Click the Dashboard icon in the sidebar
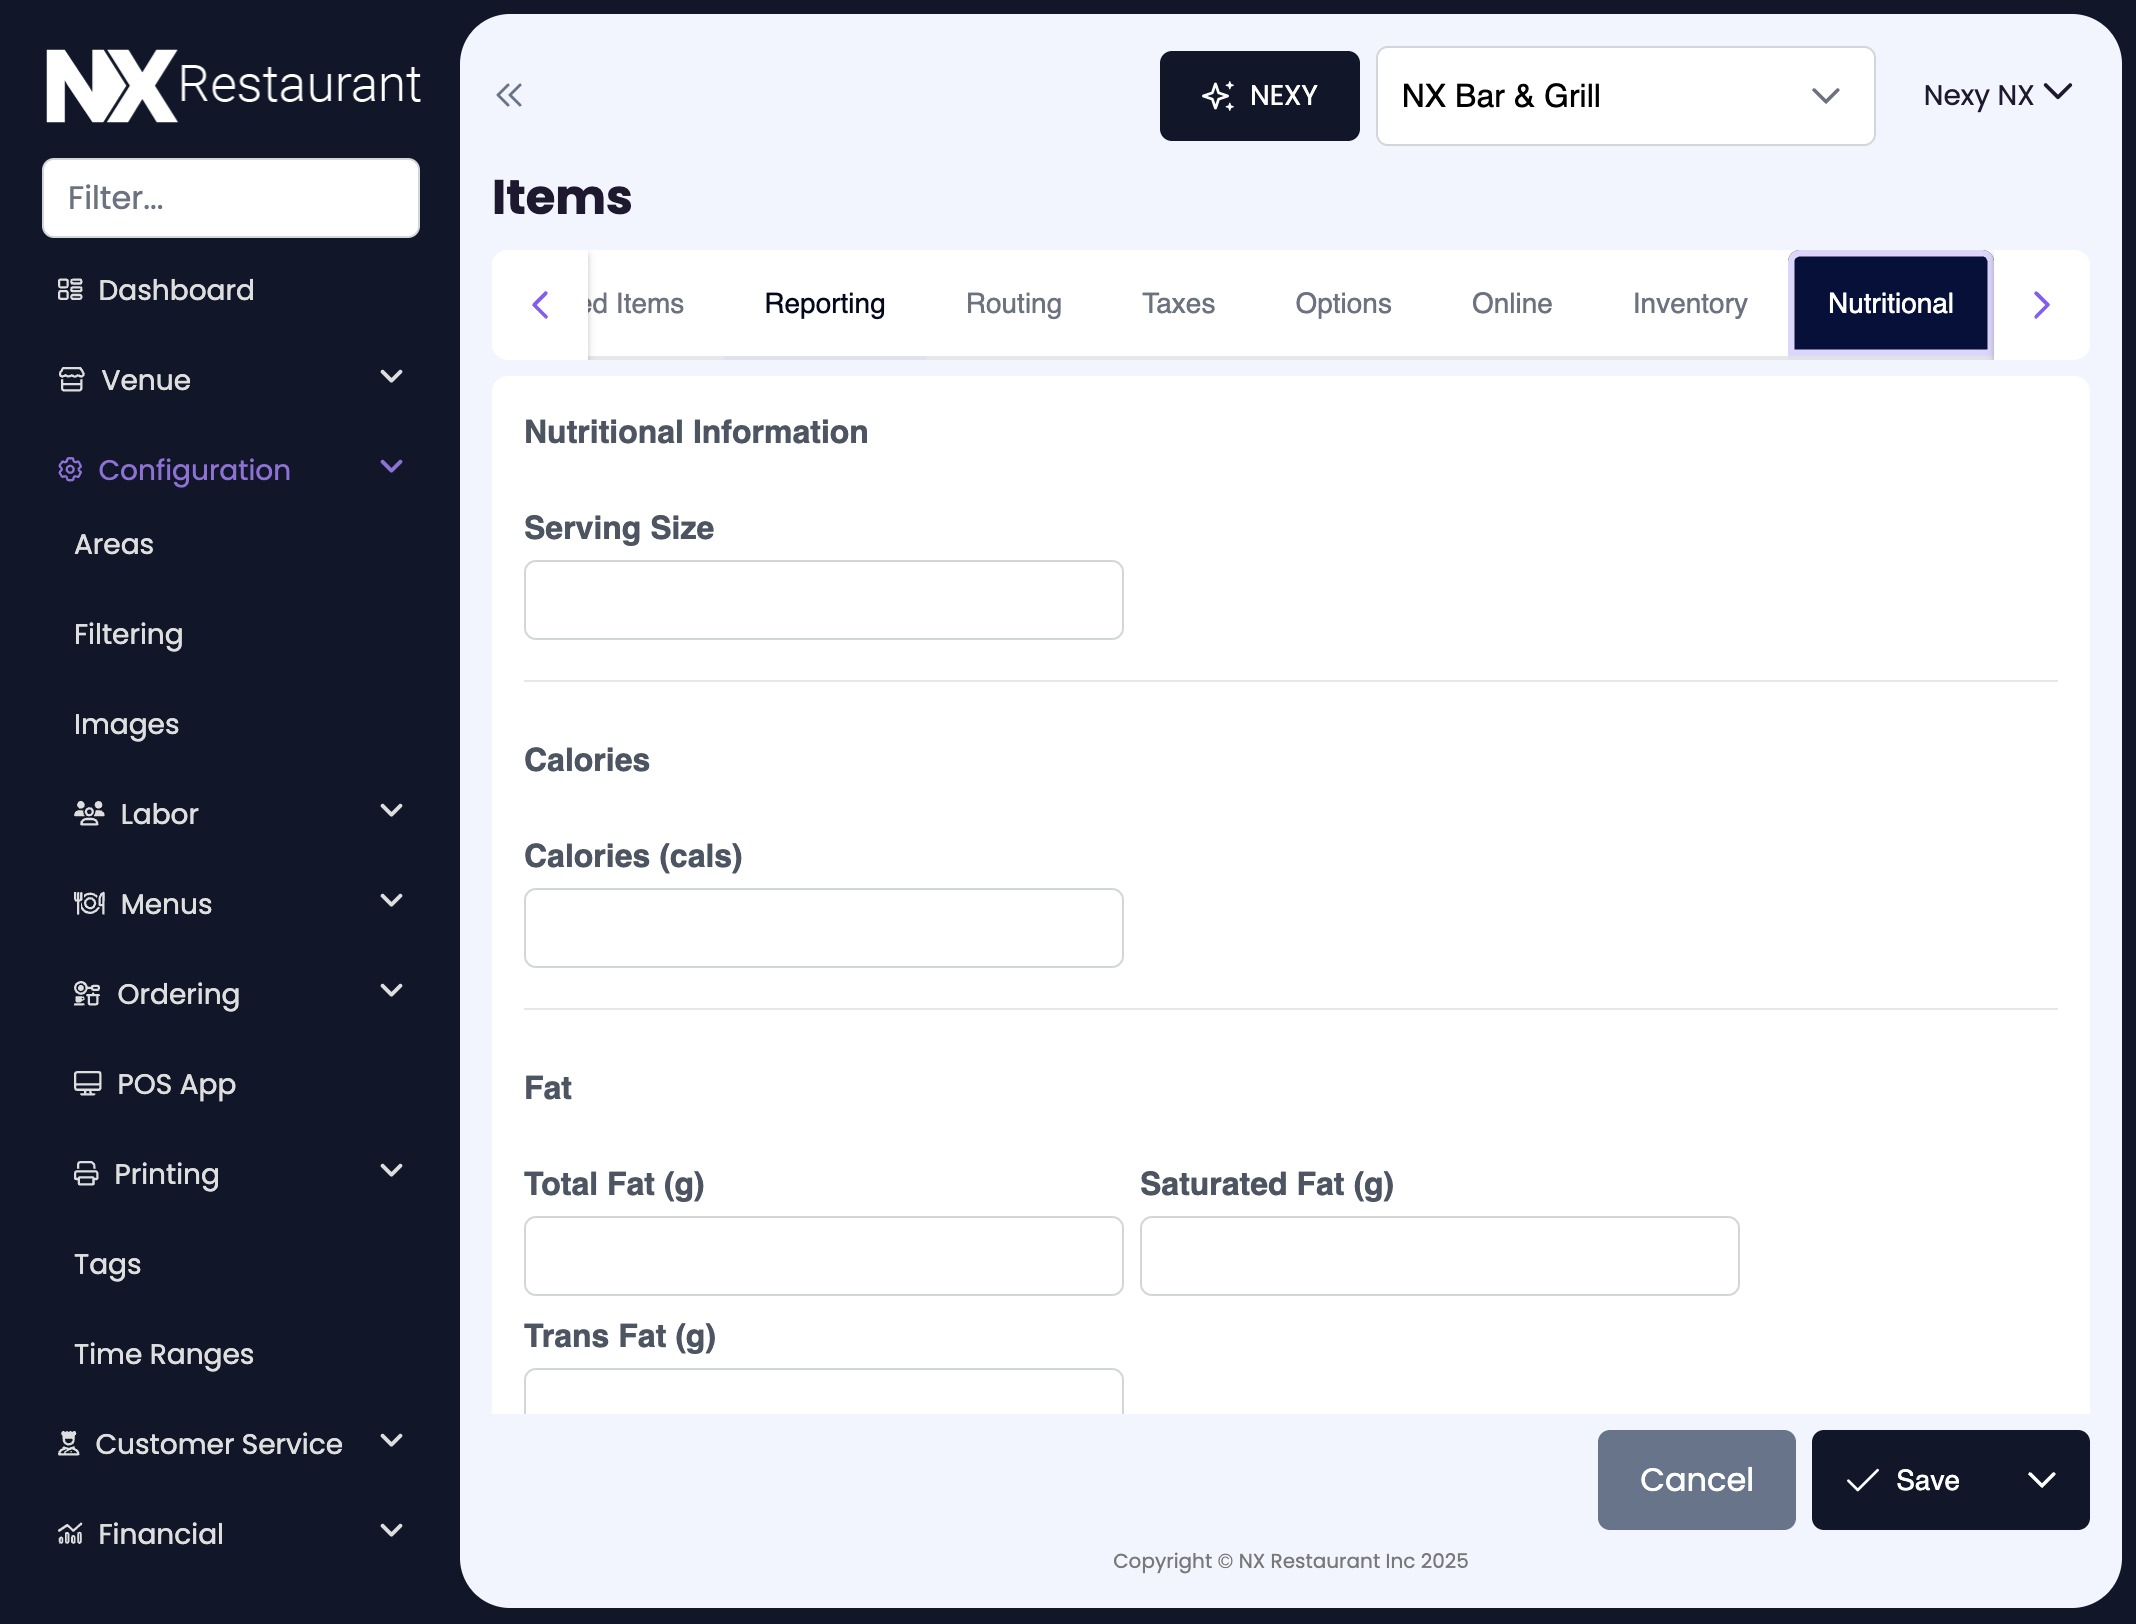 tap(70, 289)
